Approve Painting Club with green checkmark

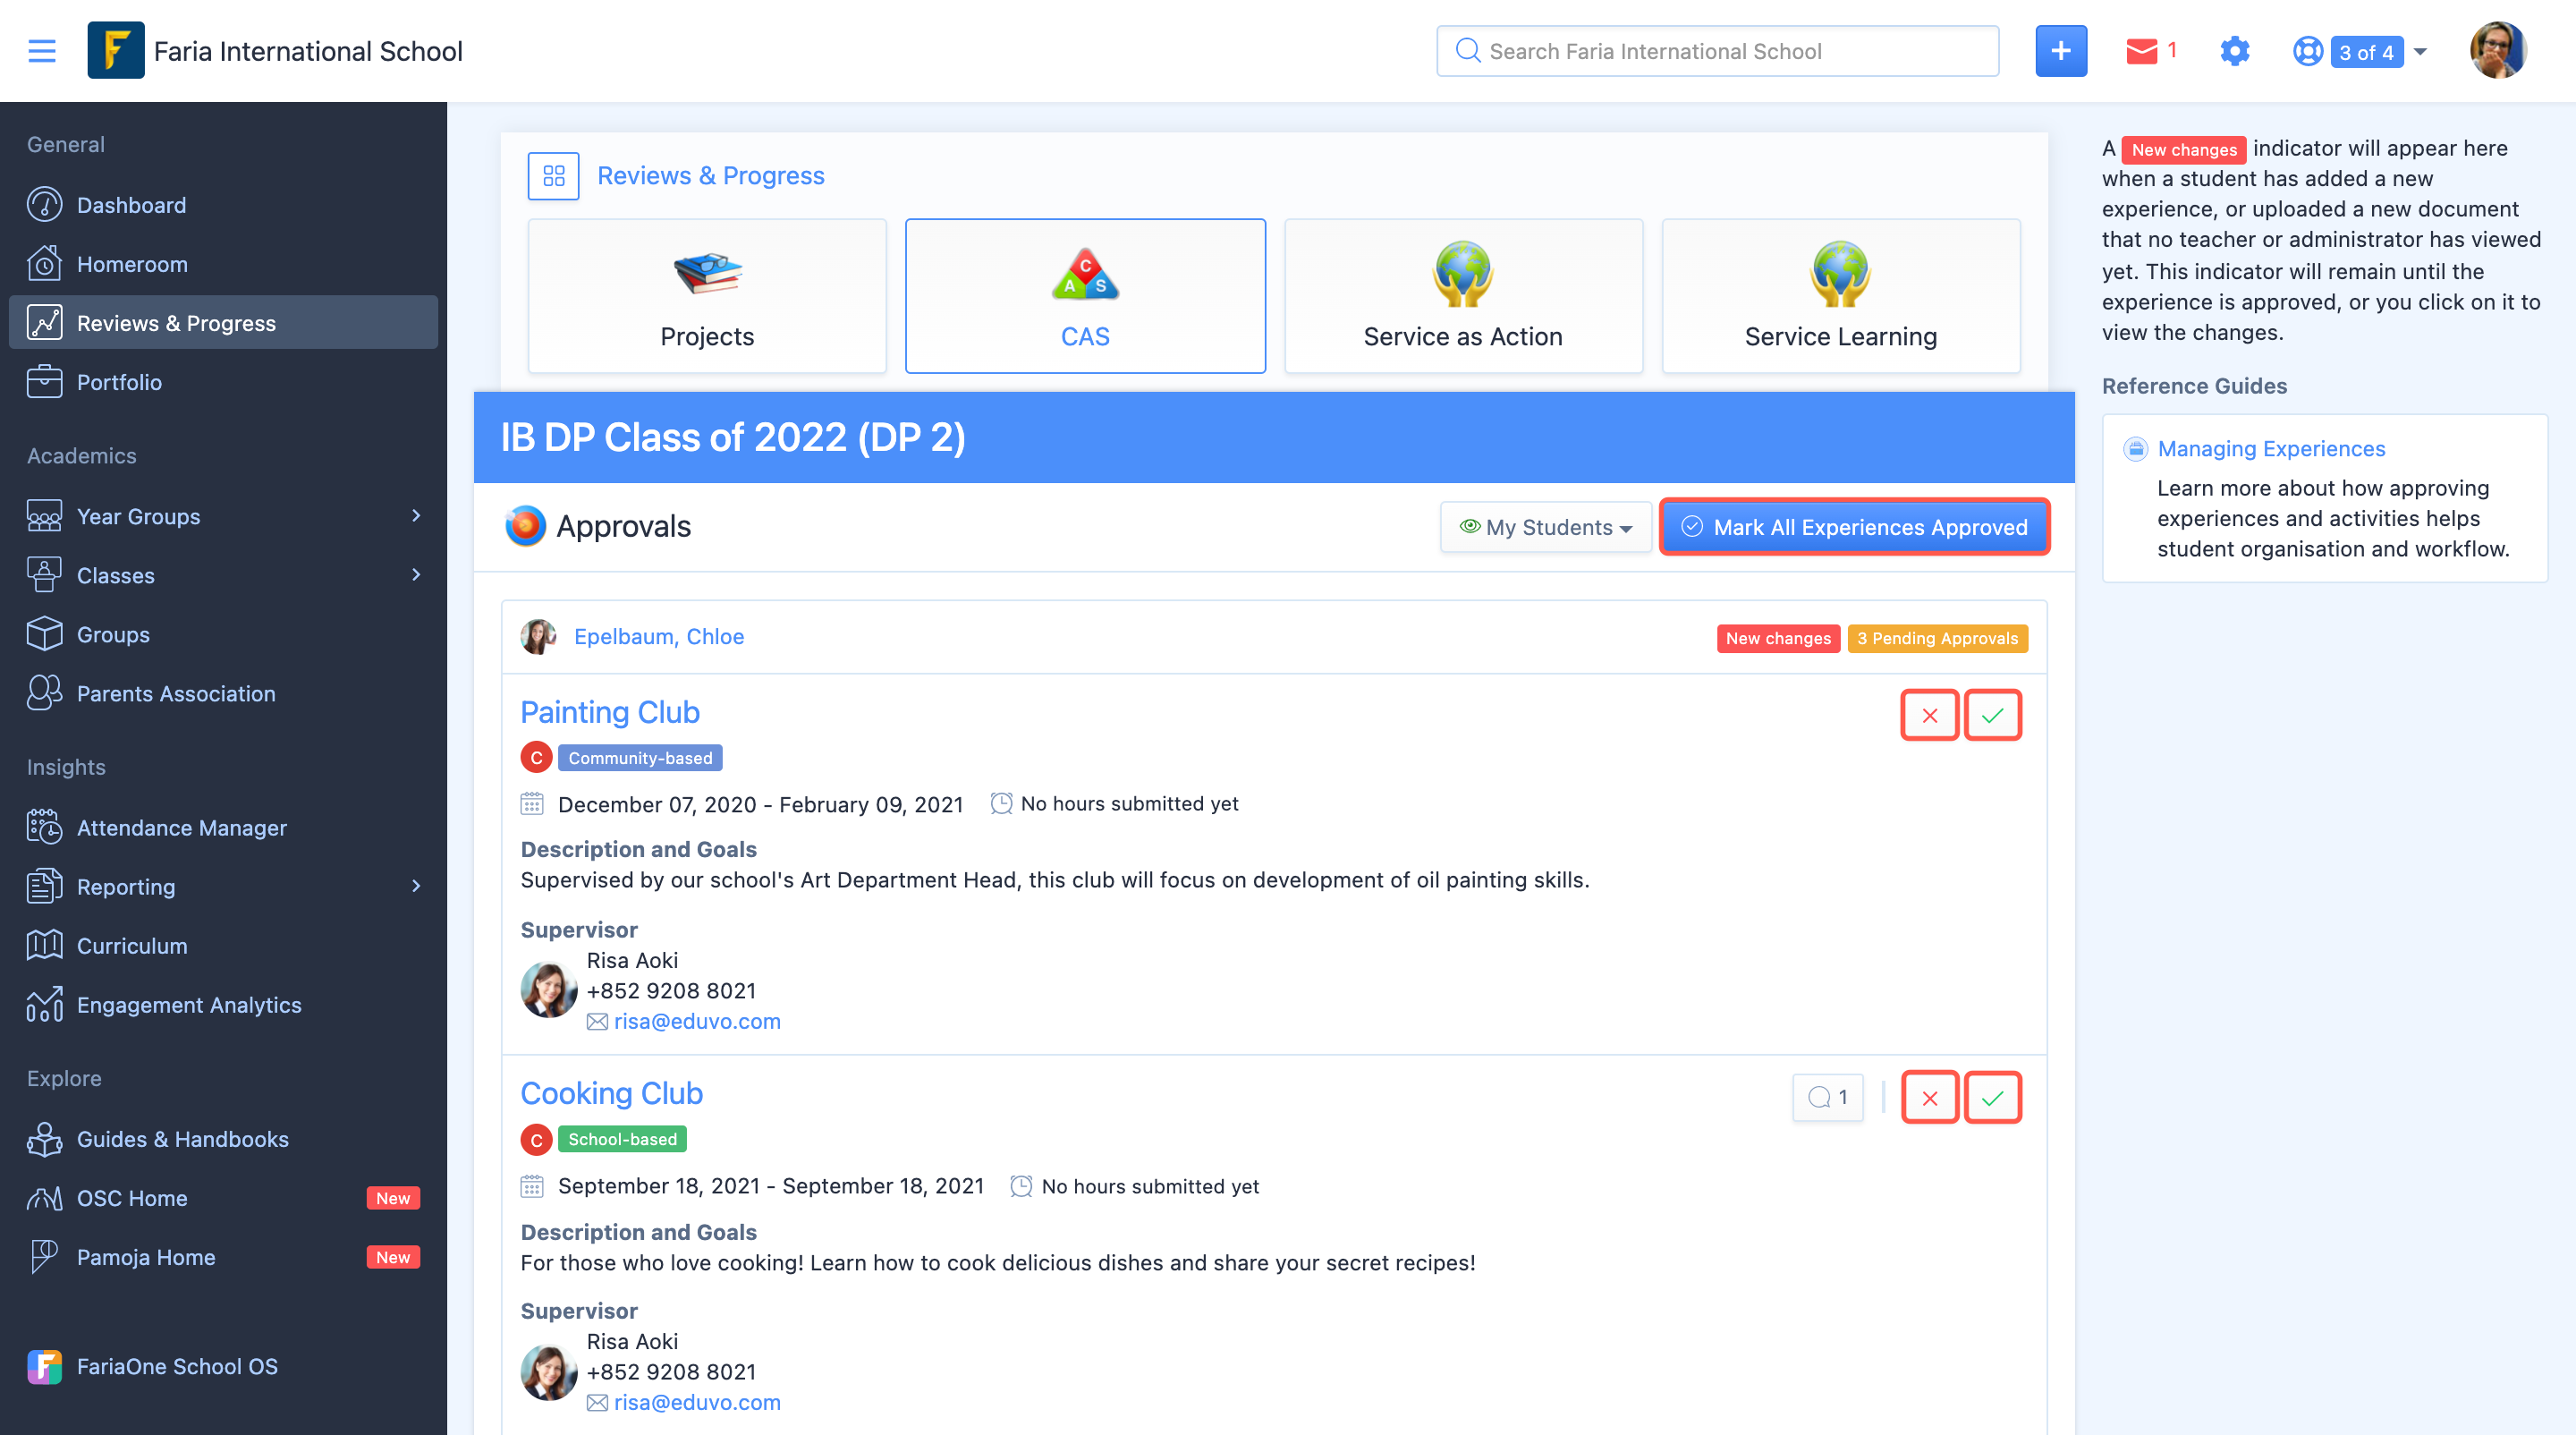pos(1992,715)
